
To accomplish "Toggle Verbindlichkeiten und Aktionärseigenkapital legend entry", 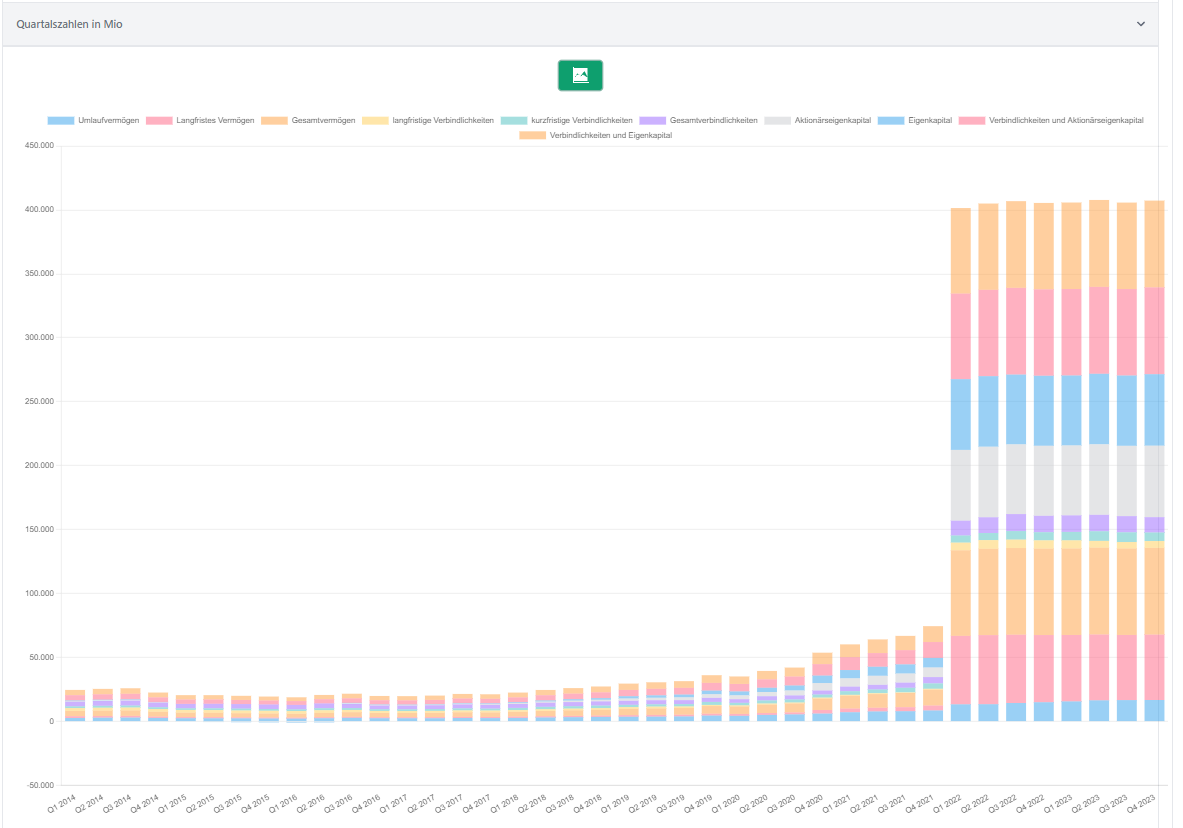I will (x=1051, y=121).
